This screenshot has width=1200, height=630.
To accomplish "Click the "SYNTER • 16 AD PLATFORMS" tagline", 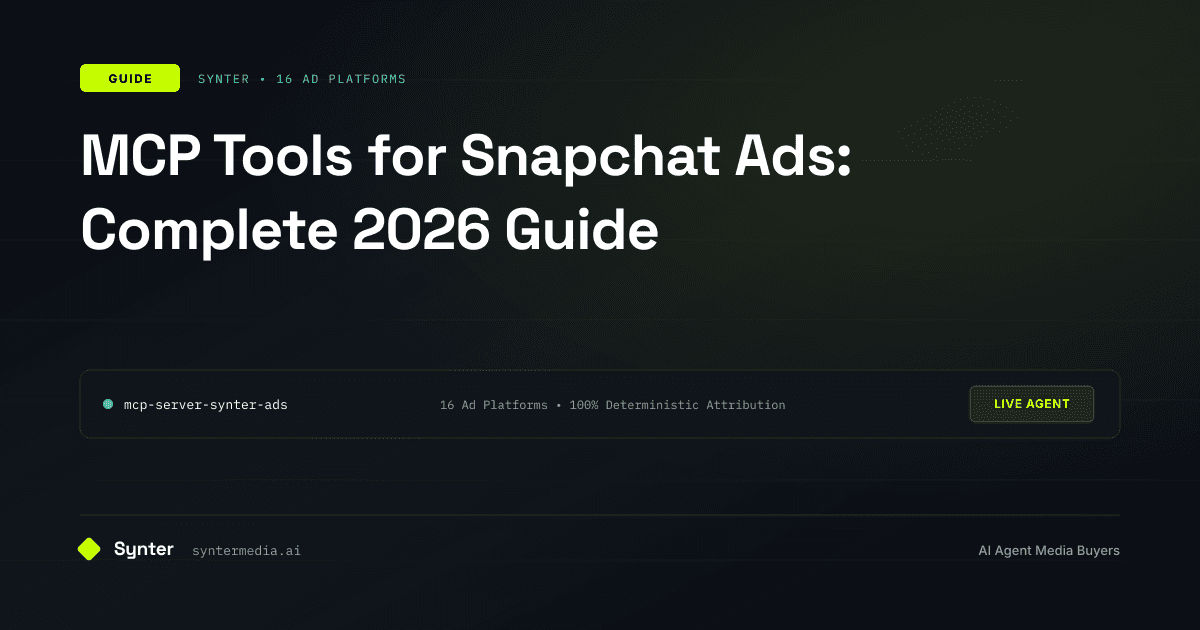I will point(302,79).
